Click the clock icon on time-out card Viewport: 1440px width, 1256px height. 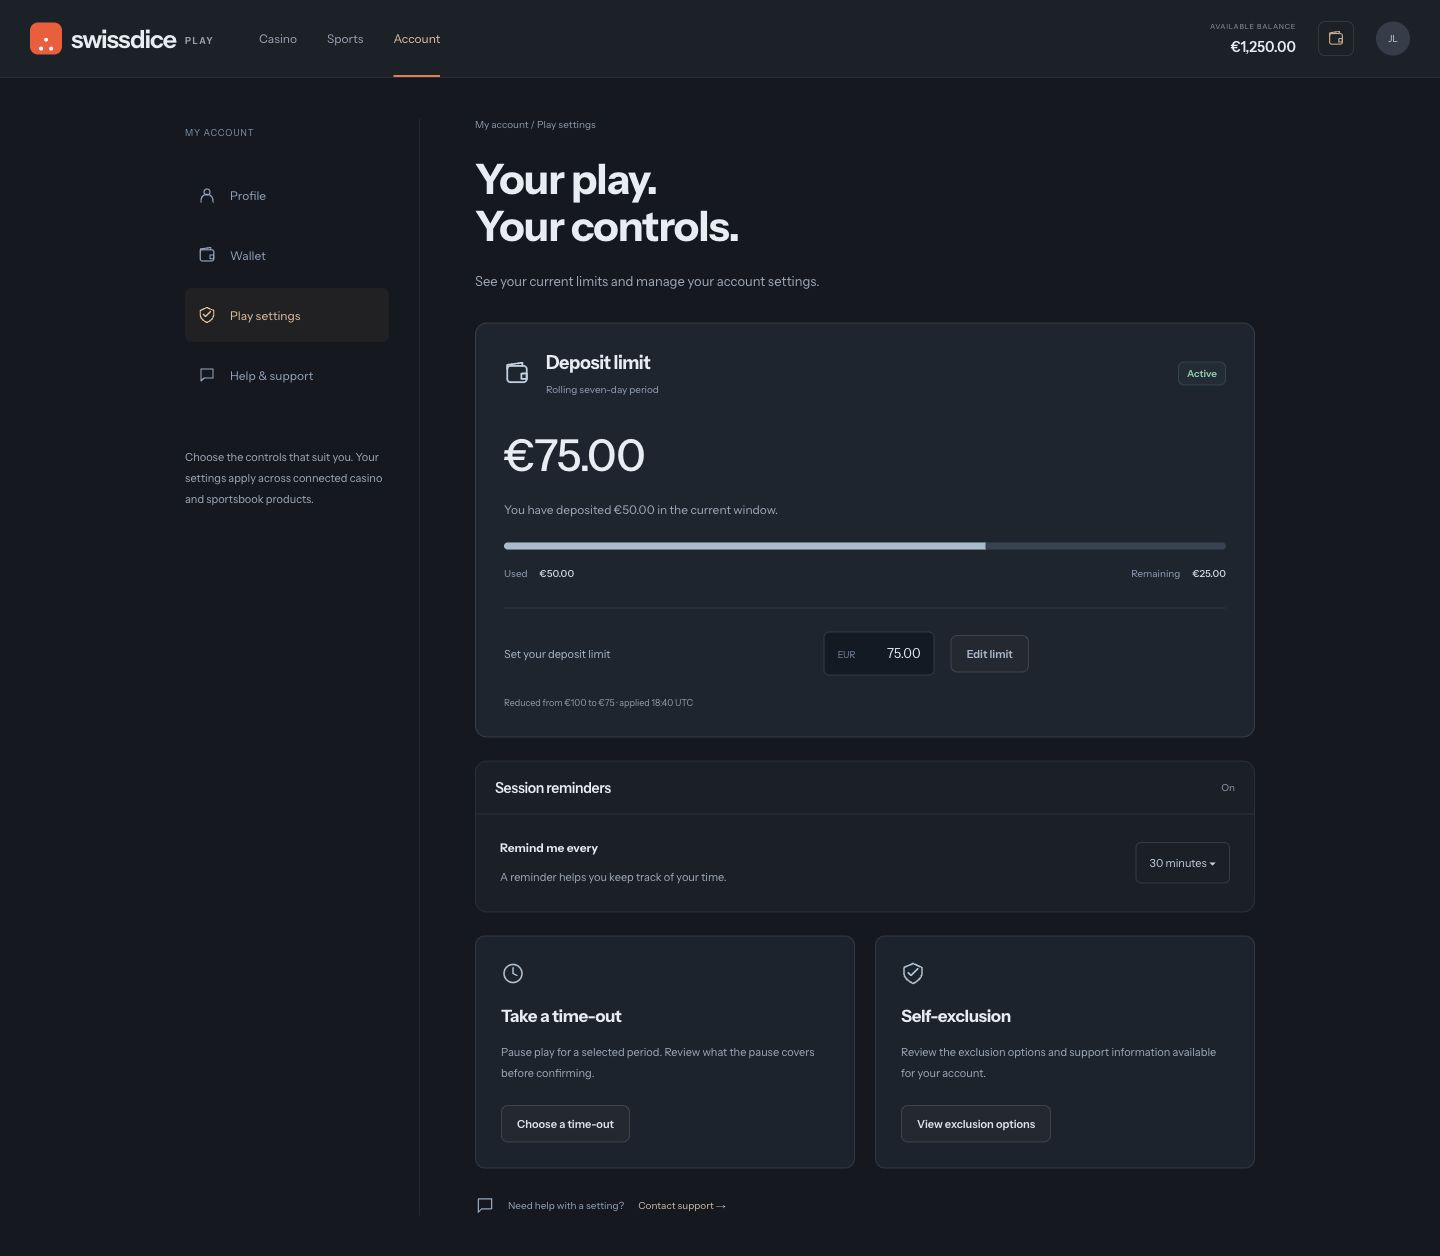click(513, 973)
